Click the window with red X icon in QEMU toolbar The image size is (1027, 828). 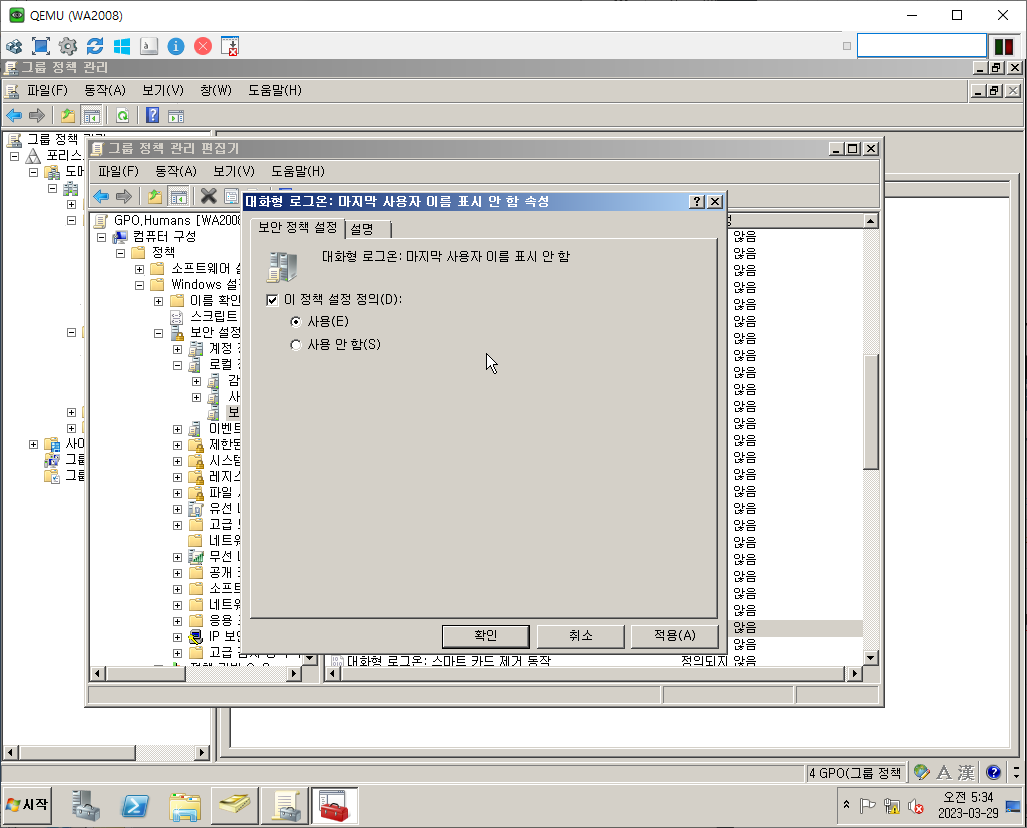pyautogui.click(x=230, y=46)
